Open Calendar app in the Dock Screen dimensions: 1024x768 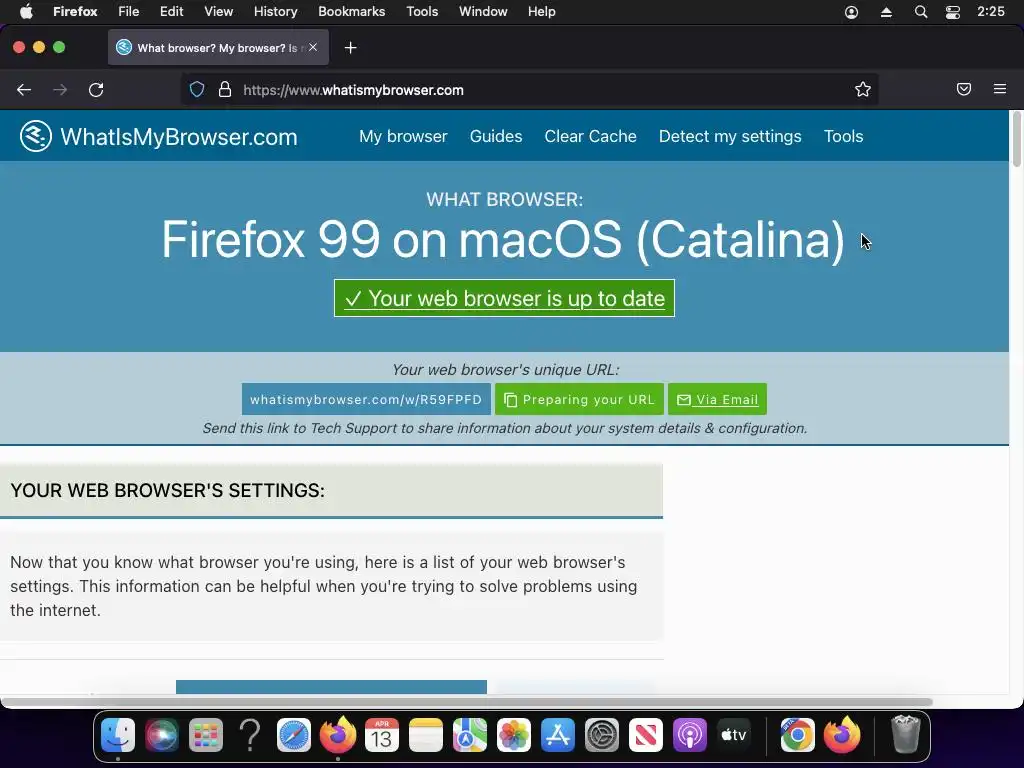pyautogui.click(x=382, y=735)
